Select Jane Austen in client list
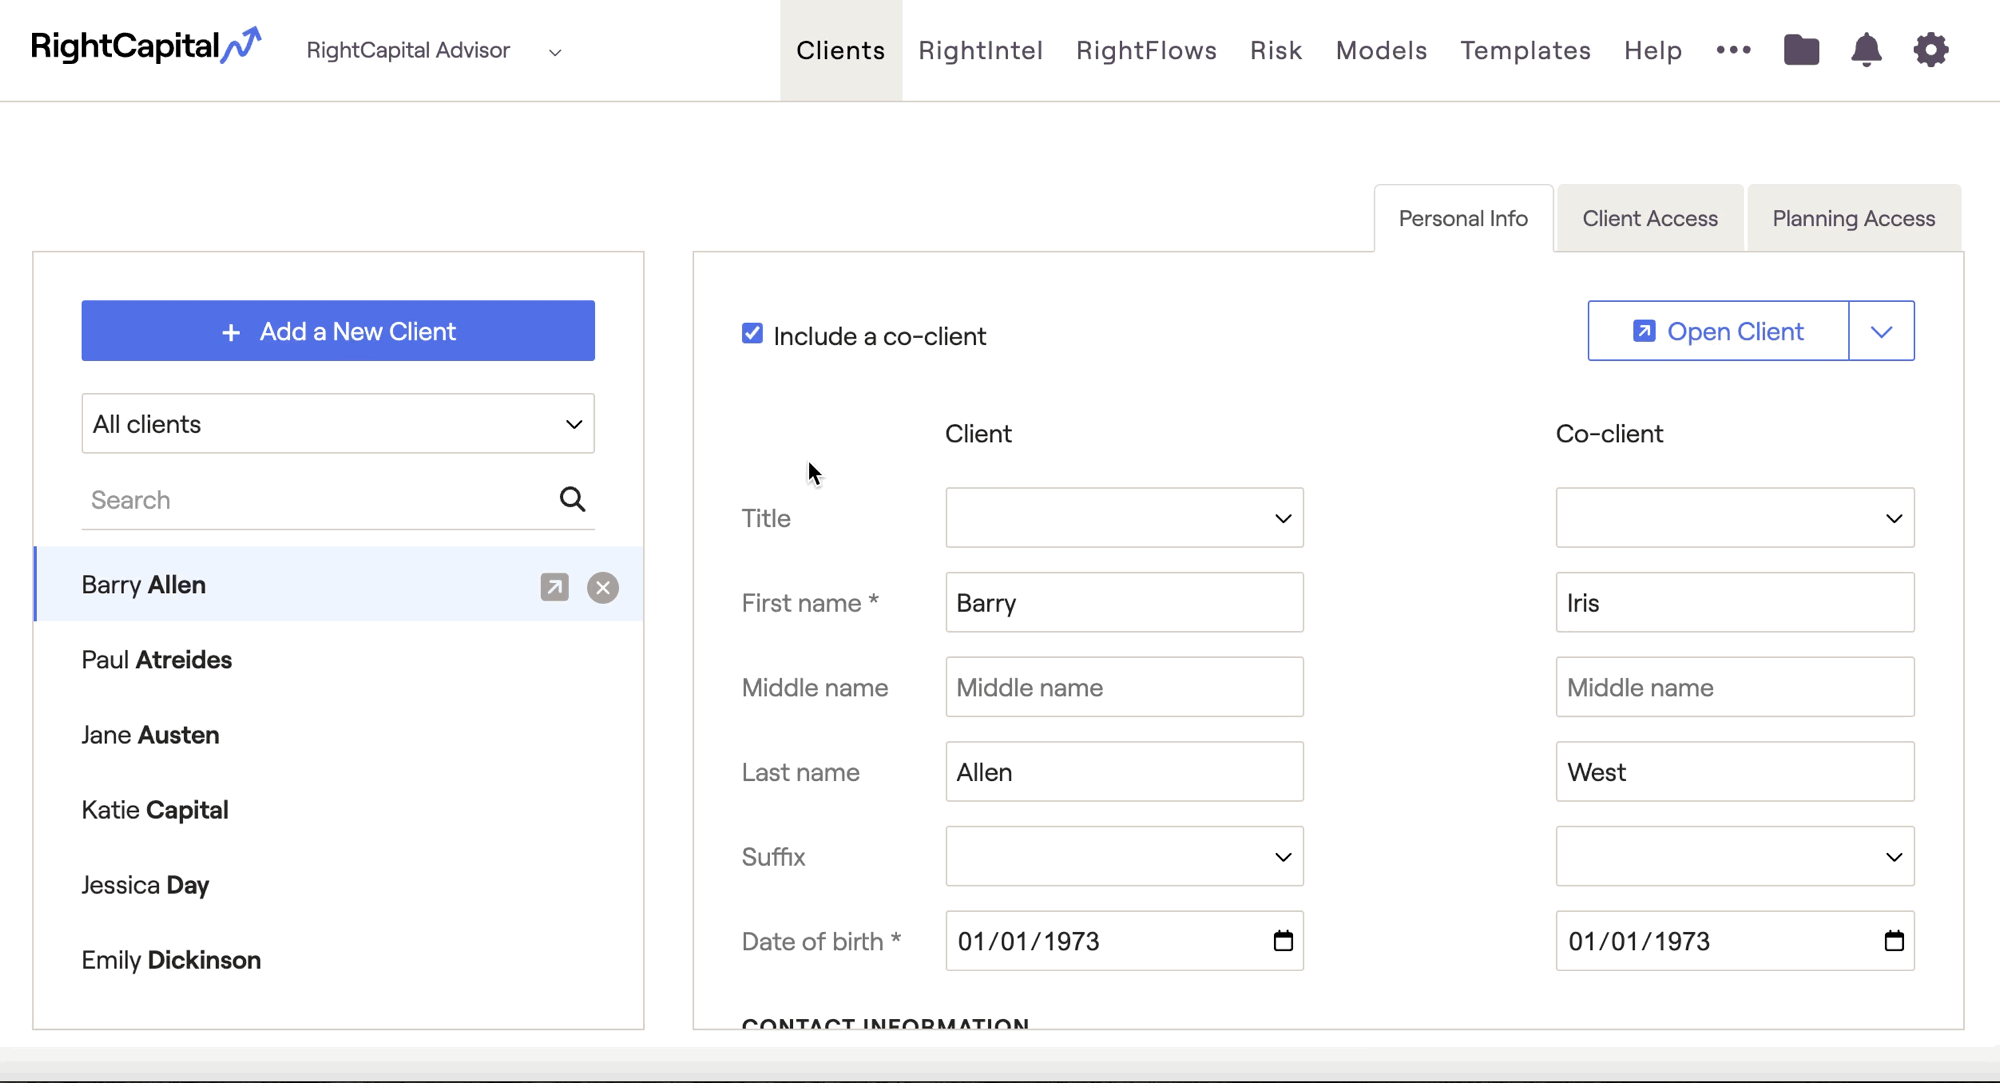The image size is (2000, 1083). (338, 735)
